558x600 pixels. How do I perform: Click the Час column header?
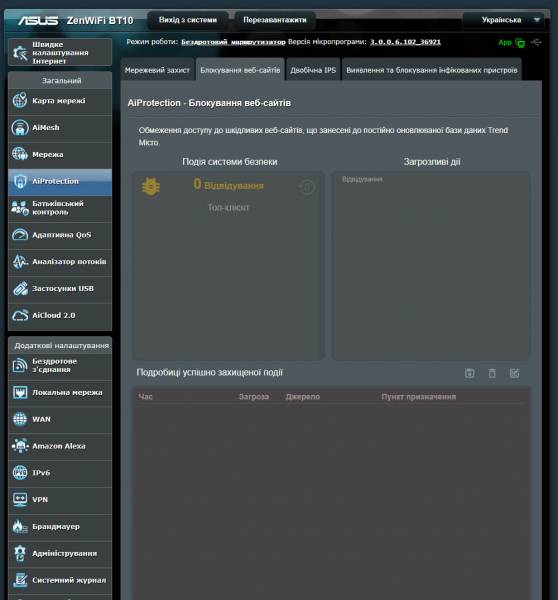pyautogui.click(x=145, y=397)
